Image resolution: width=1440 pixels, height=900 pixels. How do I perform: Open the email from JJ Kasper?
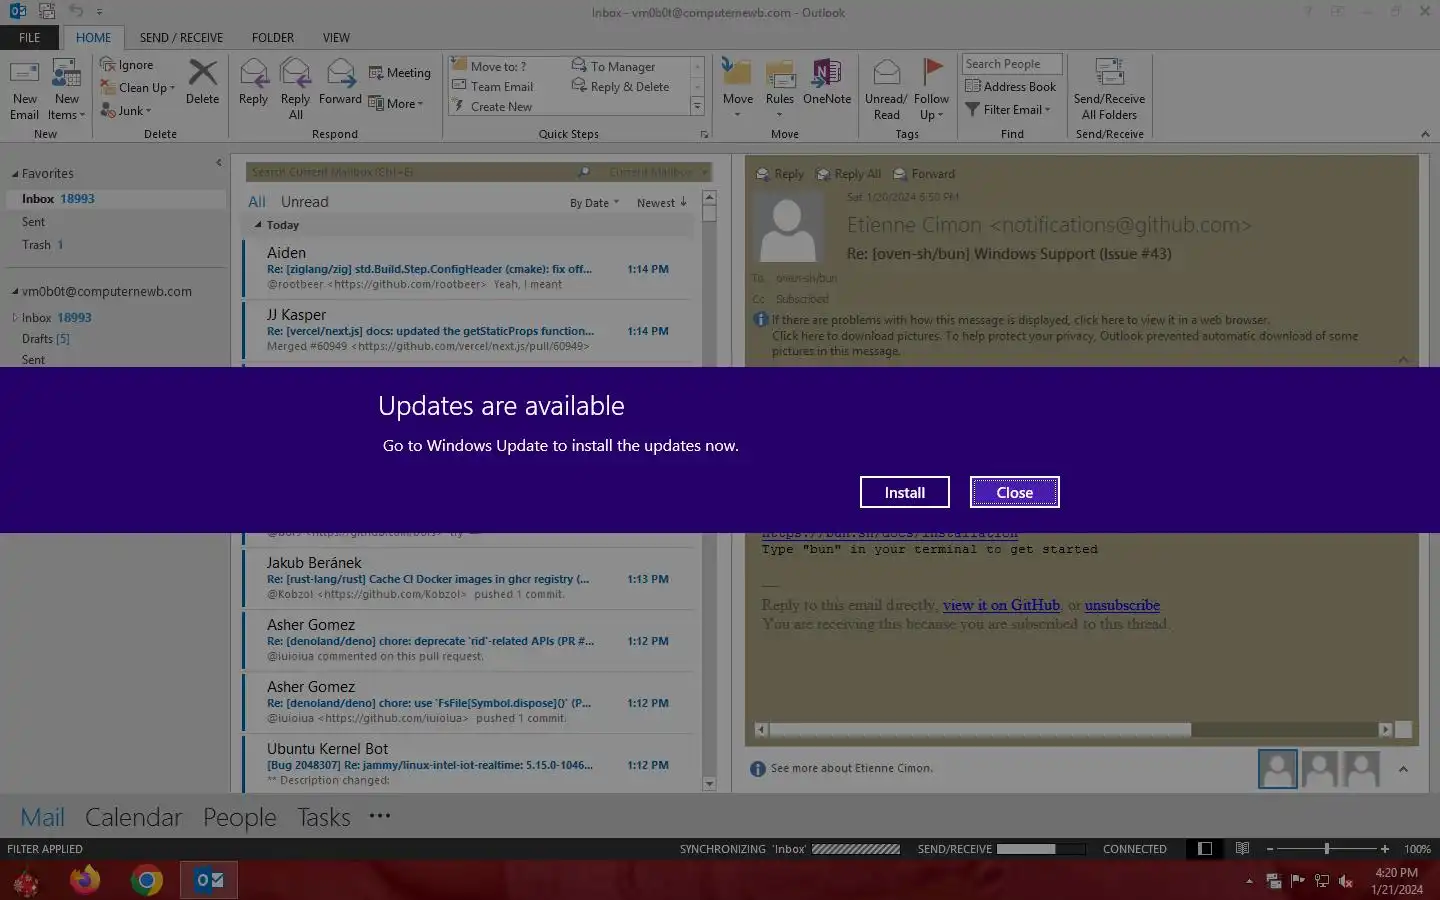tap(468, 330)
